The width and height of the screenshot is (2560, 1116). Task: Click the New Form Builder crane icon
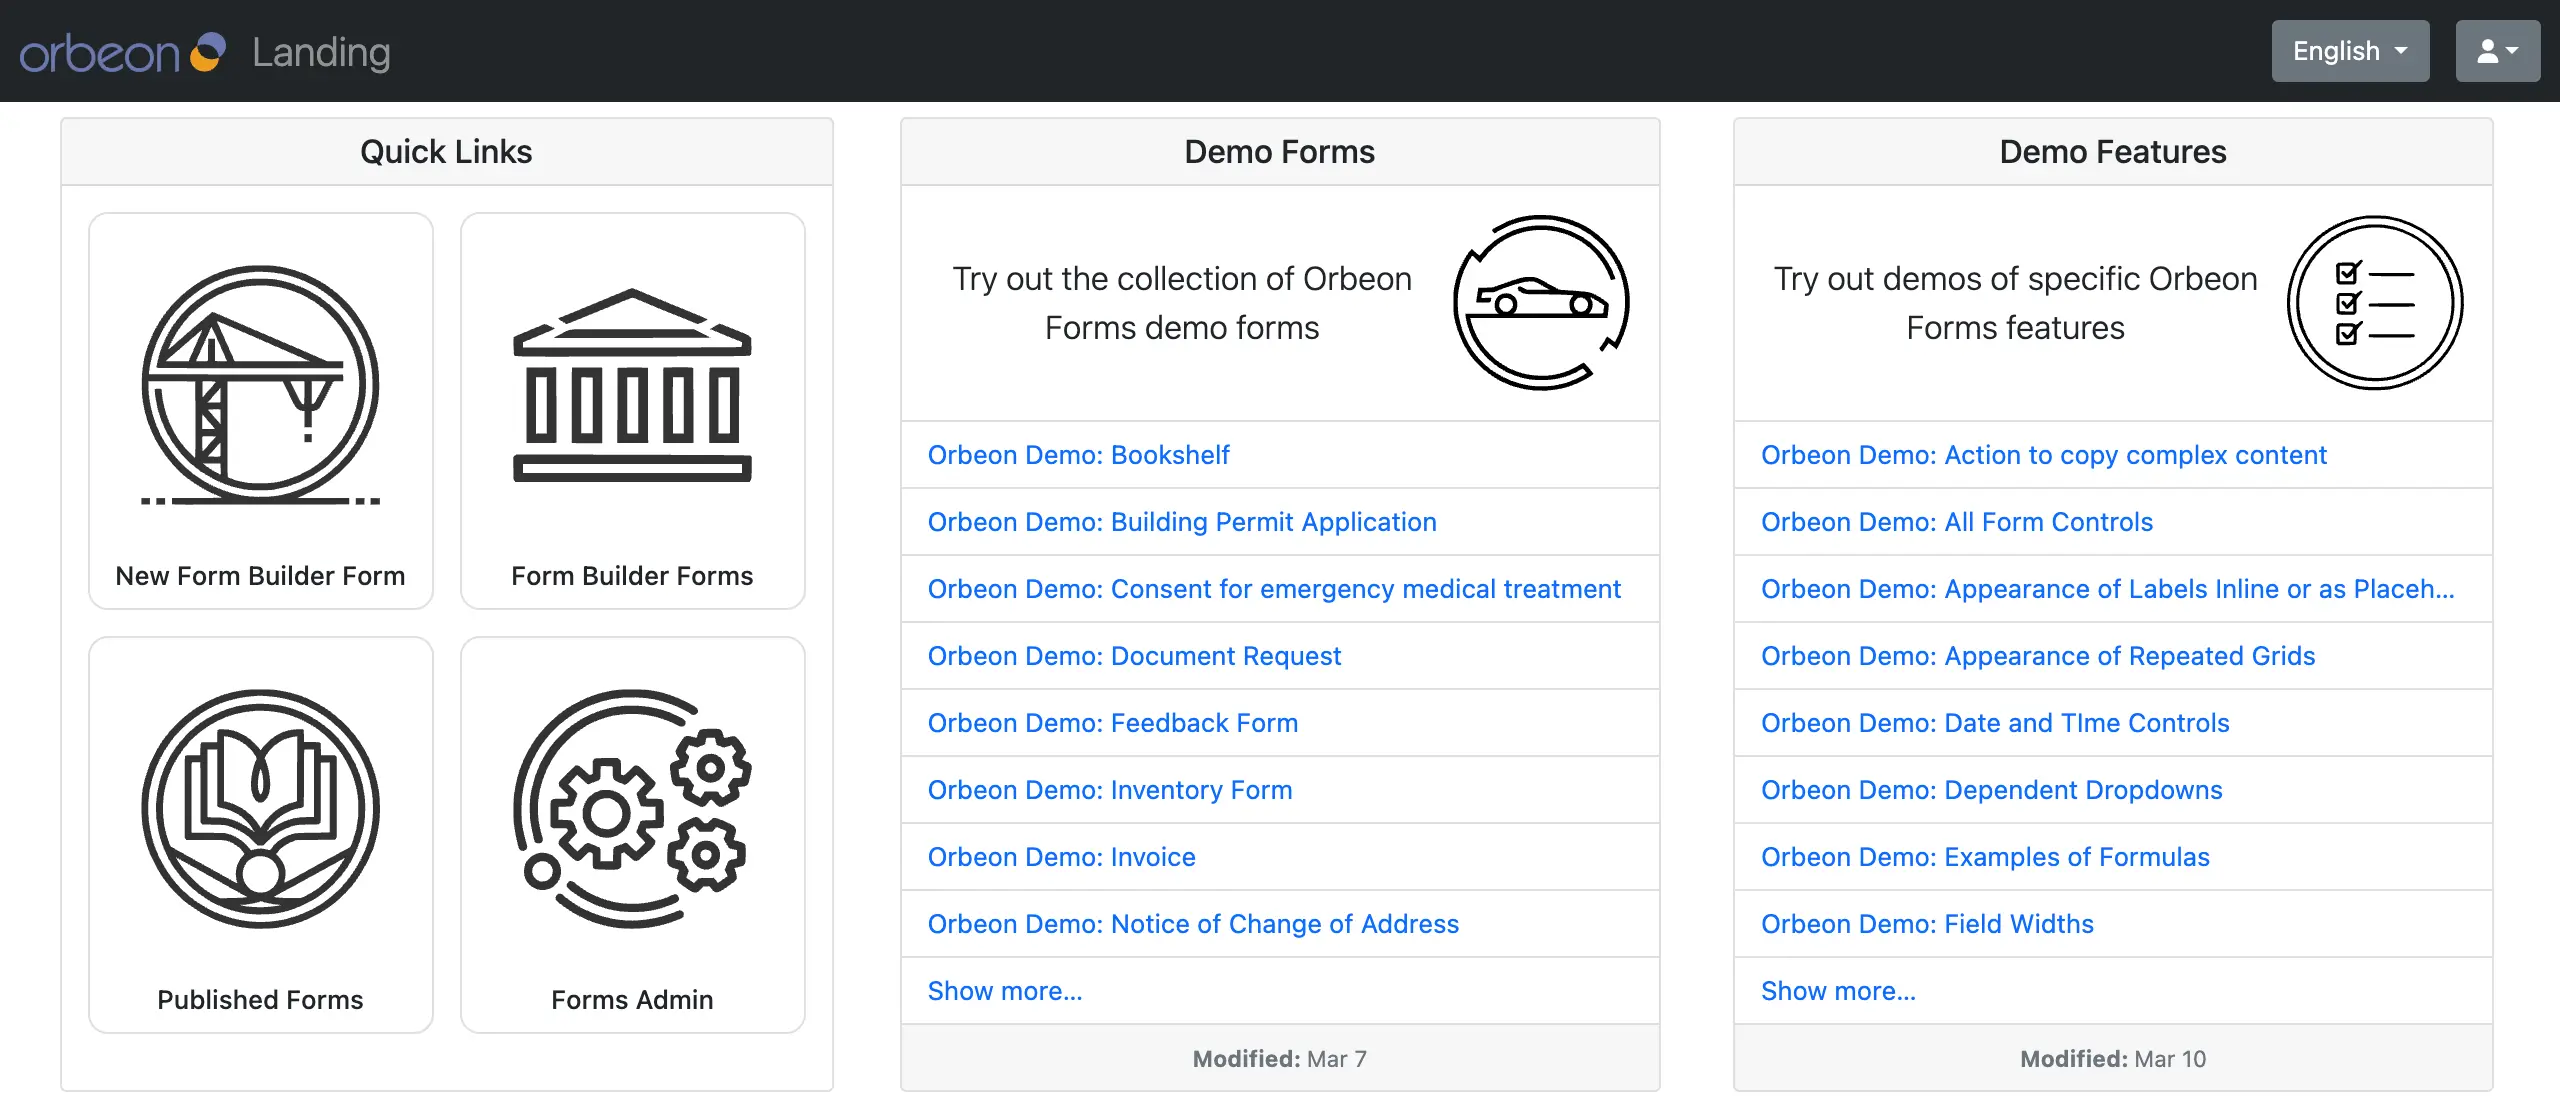click(260, 386)
